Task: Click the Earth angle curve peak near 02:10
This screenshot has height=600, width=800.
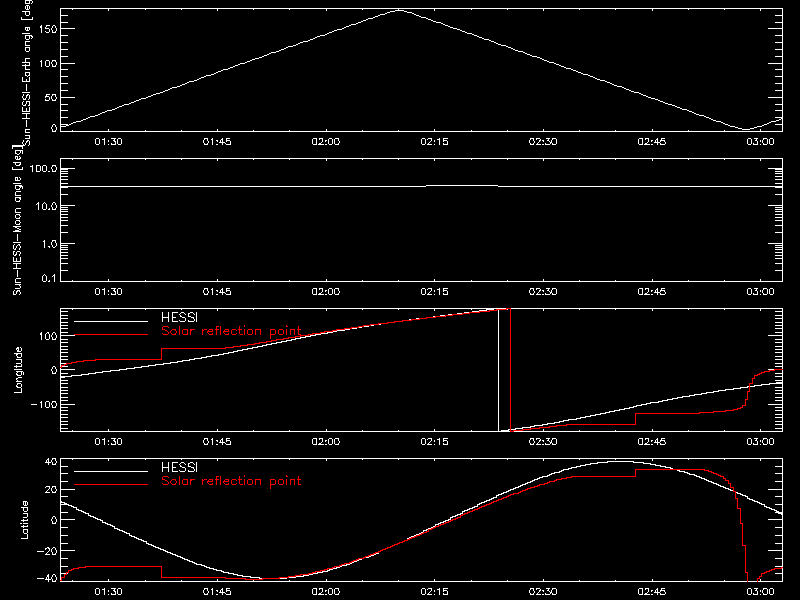Action: click(399, 10)
